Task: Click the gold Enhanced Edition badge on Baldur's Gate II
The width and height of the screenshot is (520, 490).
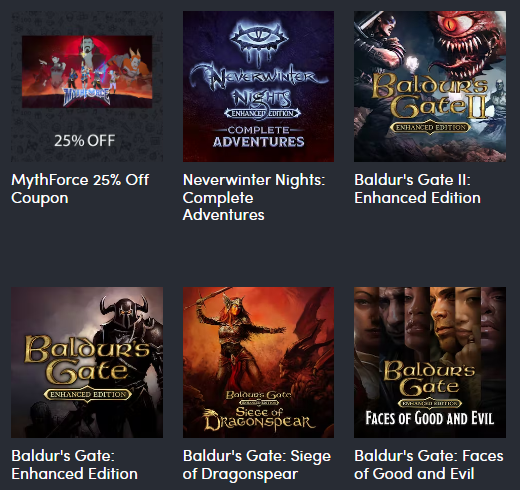Action: click(431, 127)
